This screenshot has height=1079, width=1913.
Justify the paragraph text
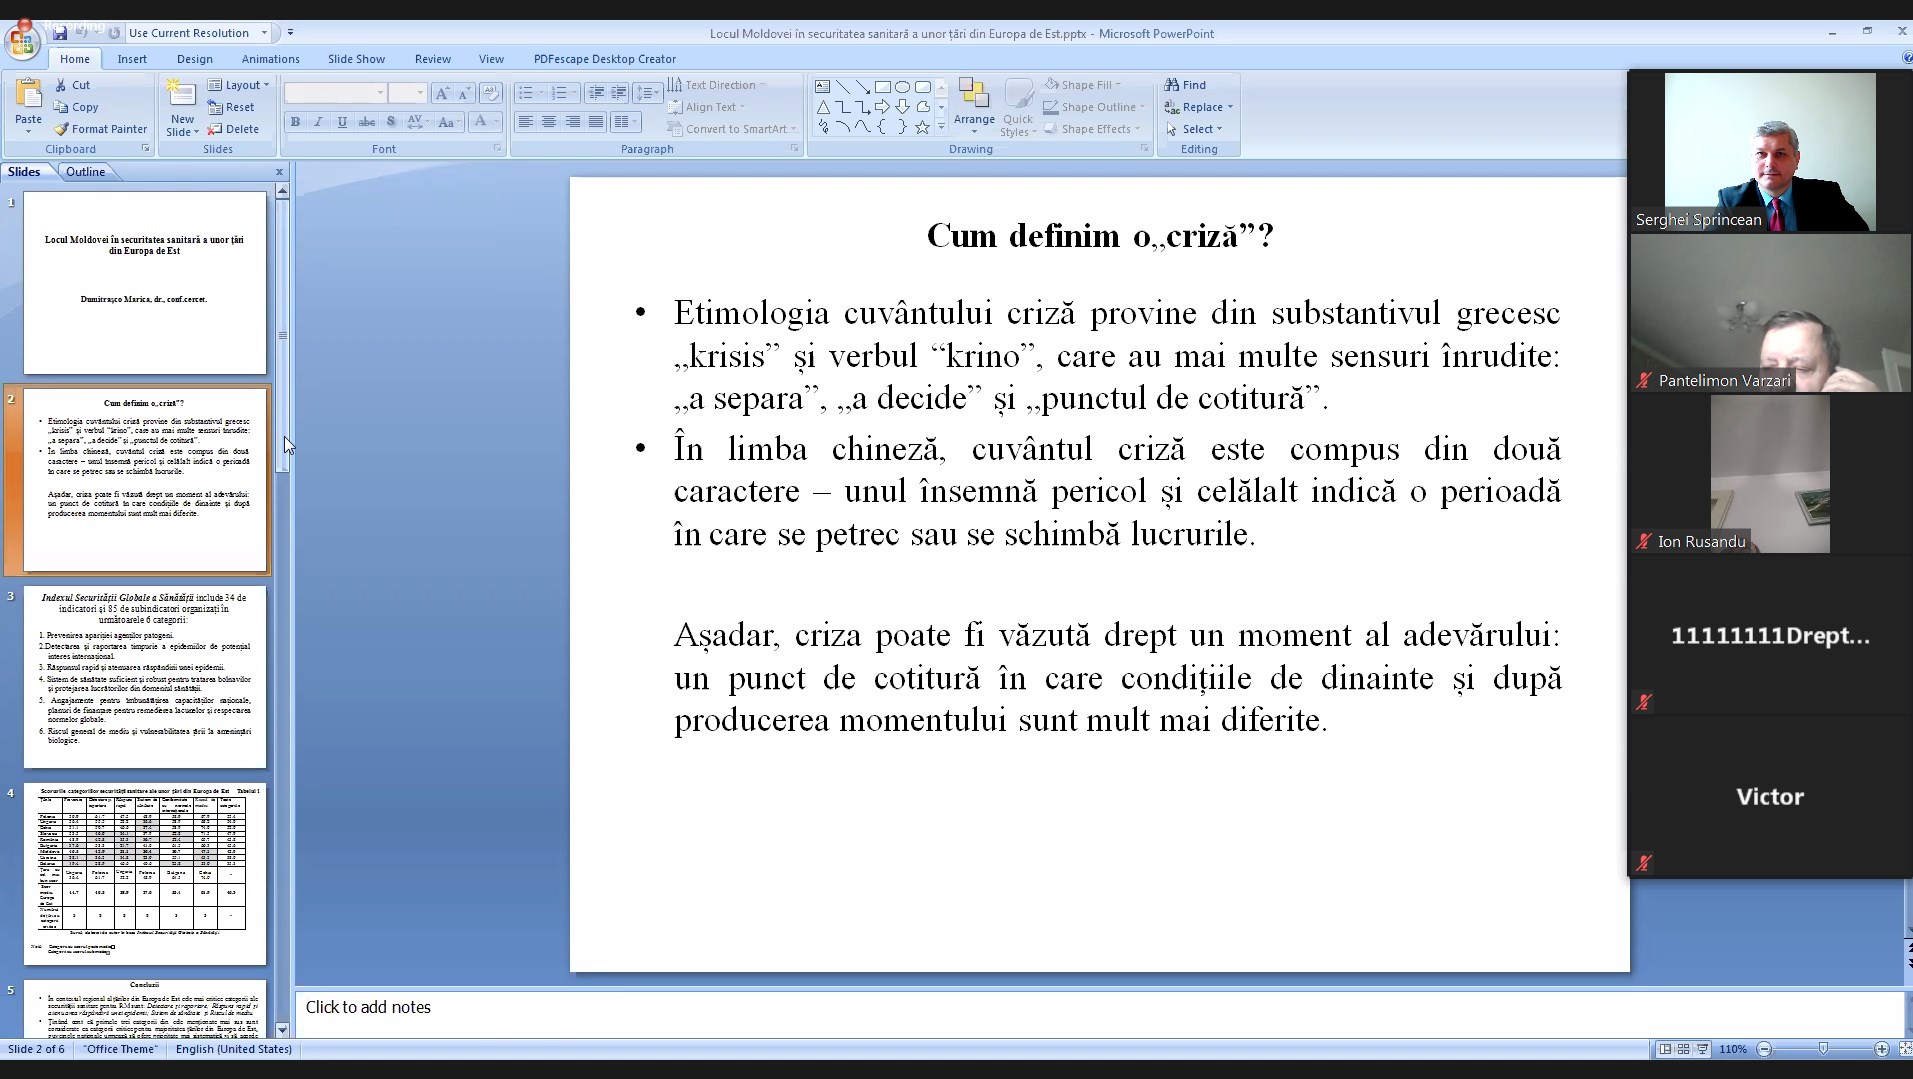pos(596,122)
